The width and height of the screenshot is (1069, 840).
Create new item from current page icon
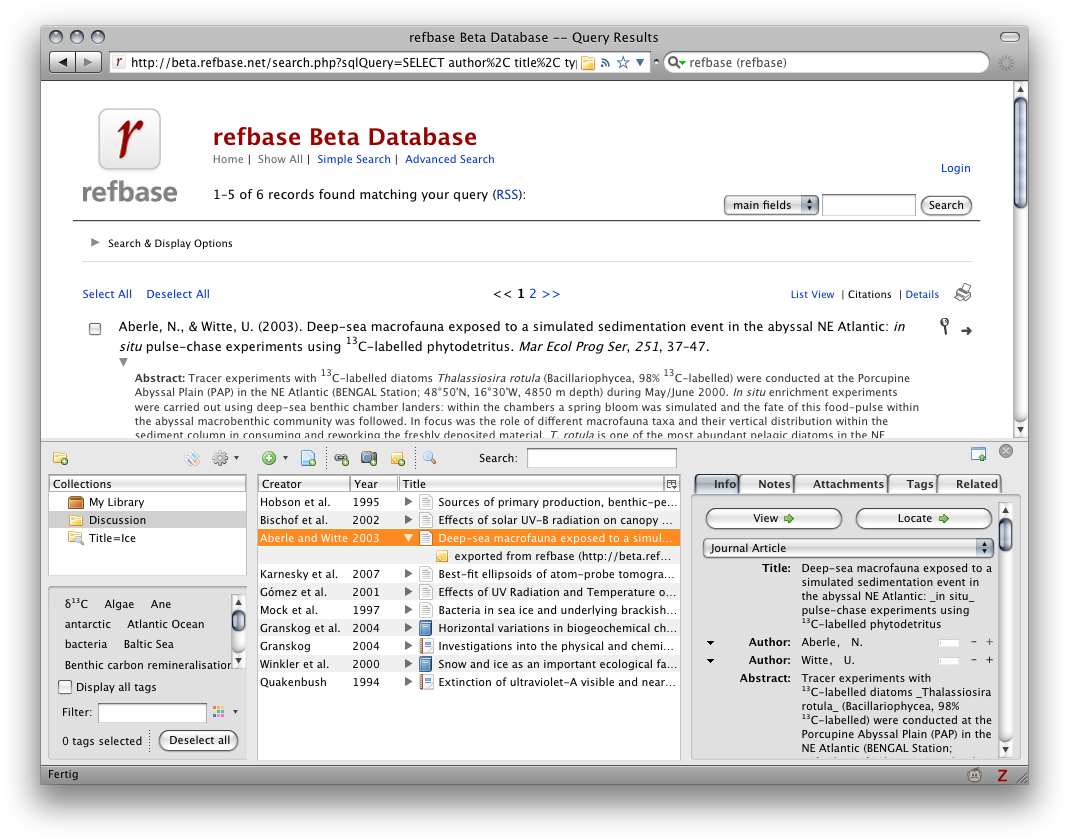(308, 458)
